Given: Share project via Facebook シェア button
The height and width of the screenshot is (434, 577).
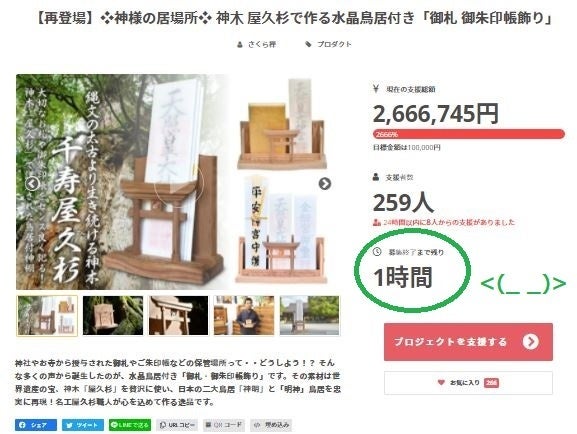Looking at the screenshot, I should tap(36, 425).
